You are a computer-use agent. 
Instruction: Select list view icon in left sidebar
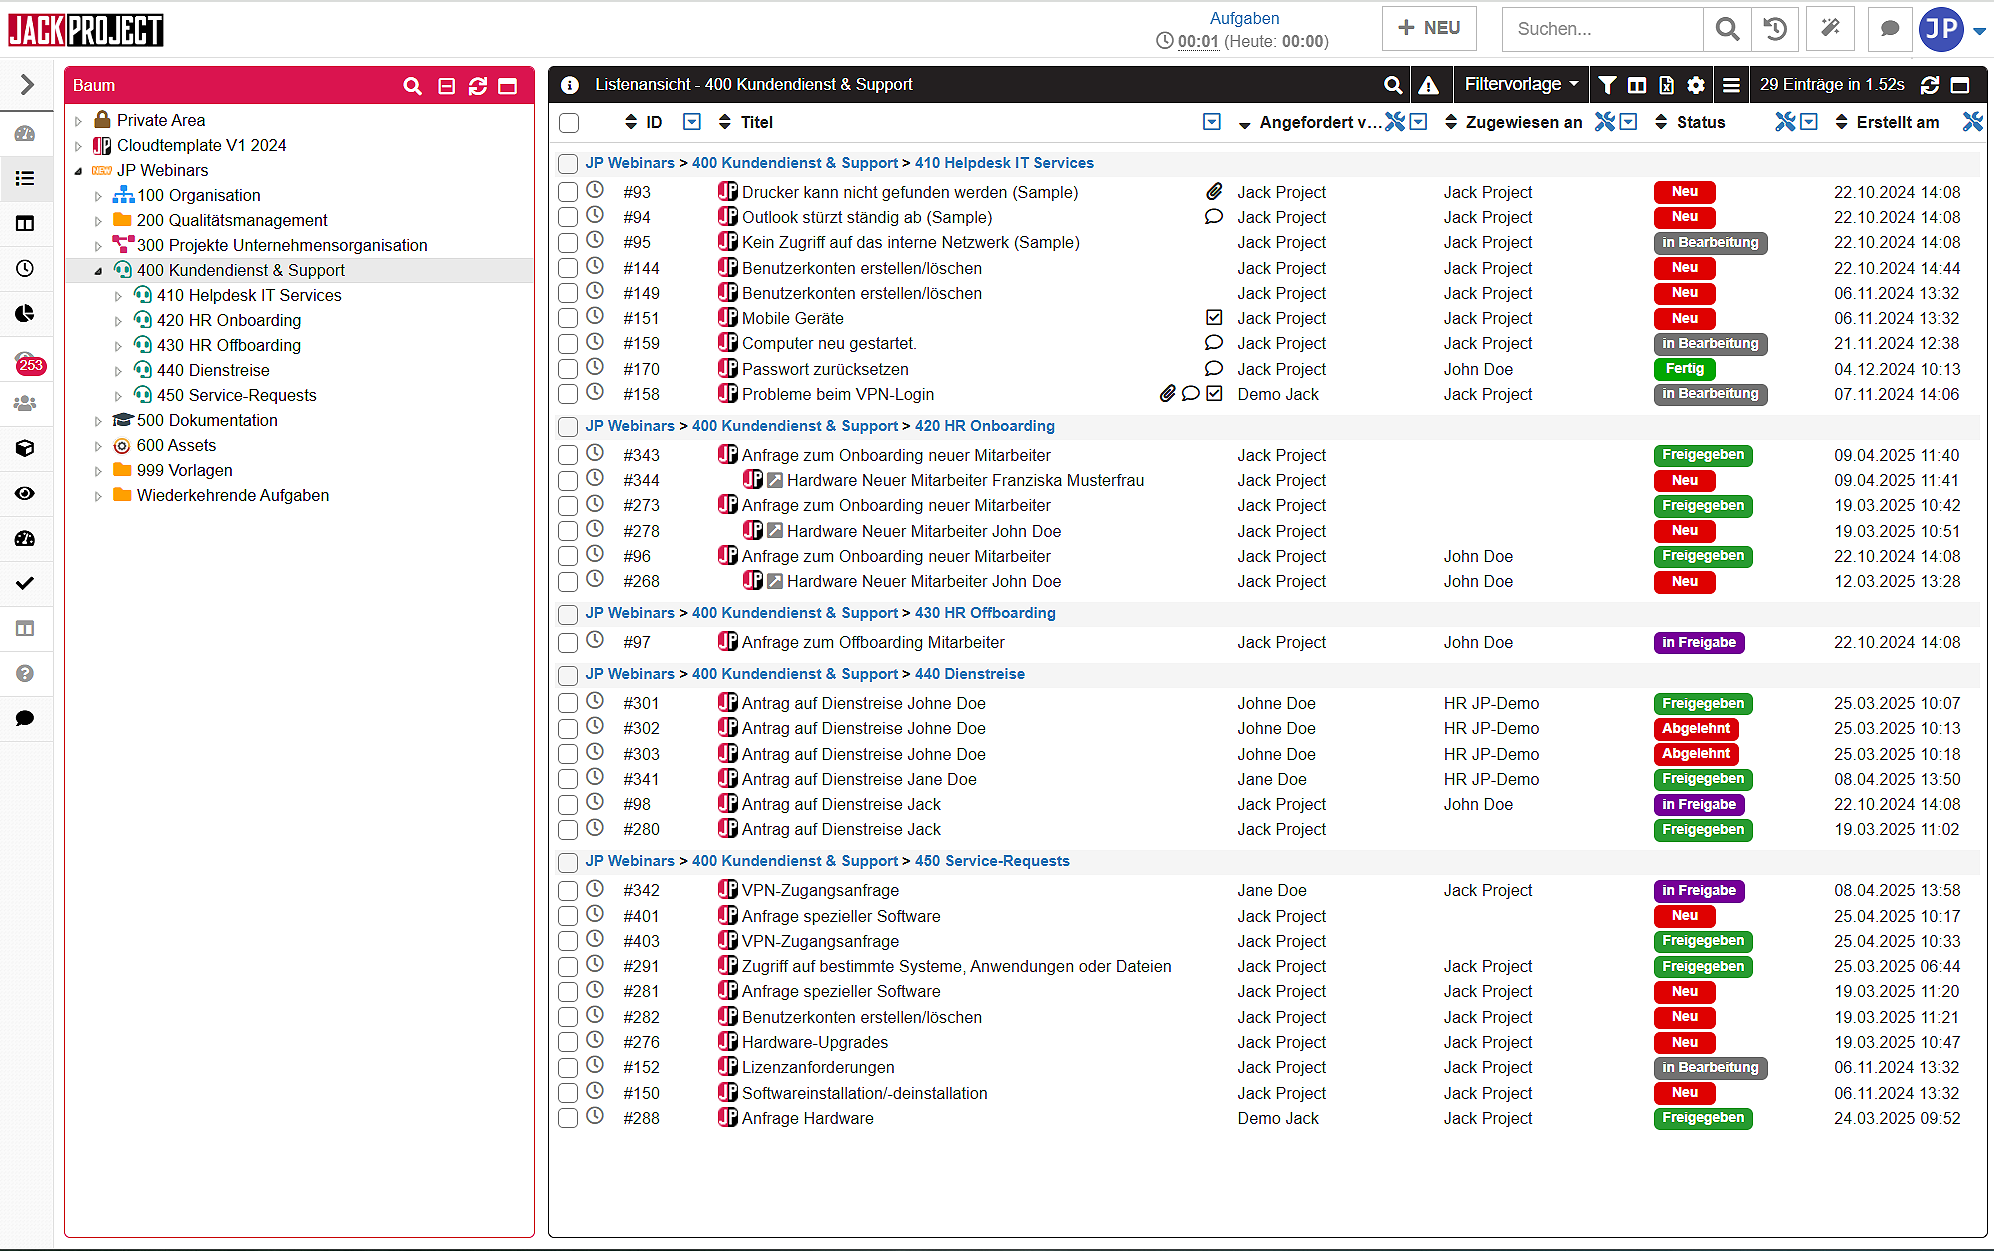coord(25,179)
